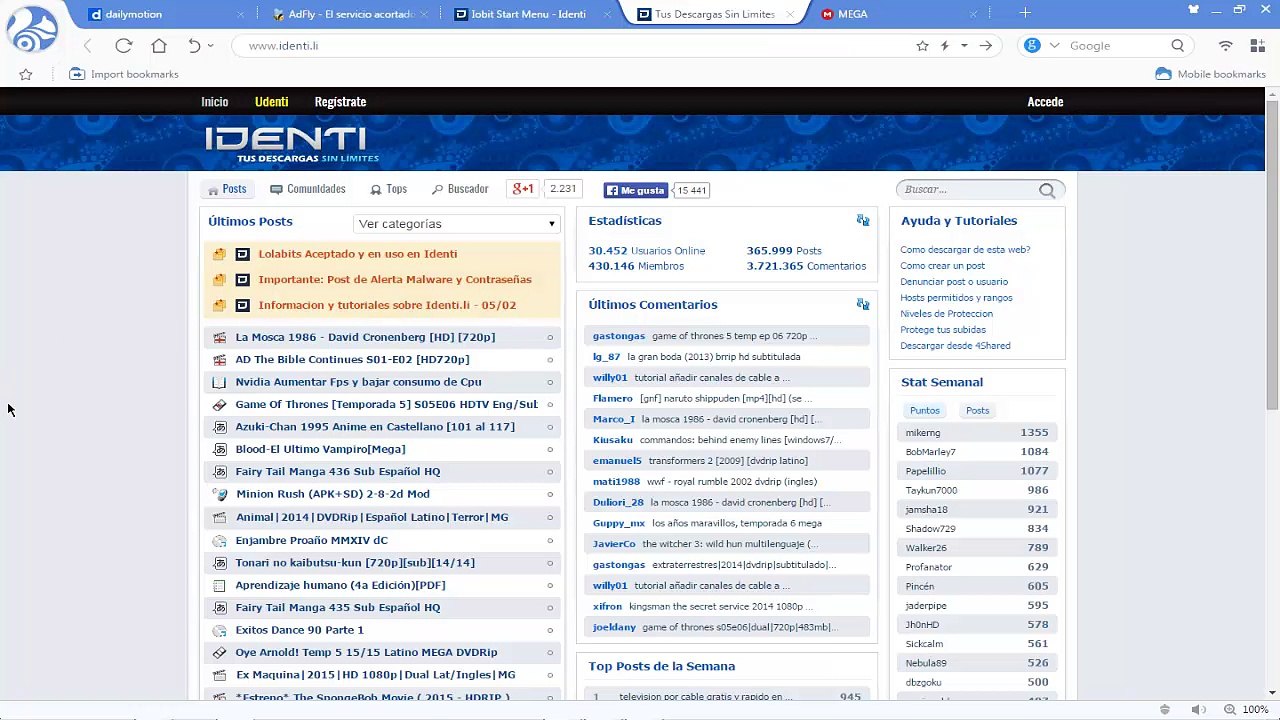The height and width of the screenshot is (720, 1280).
Task: Select the Posts tab
Action: pos(227,189)
